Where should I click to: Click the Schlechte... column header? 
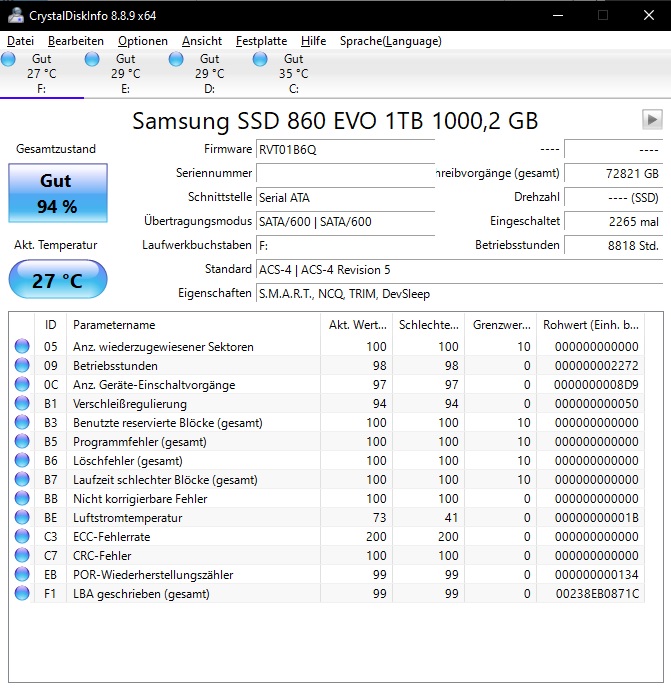coord(428,325)
